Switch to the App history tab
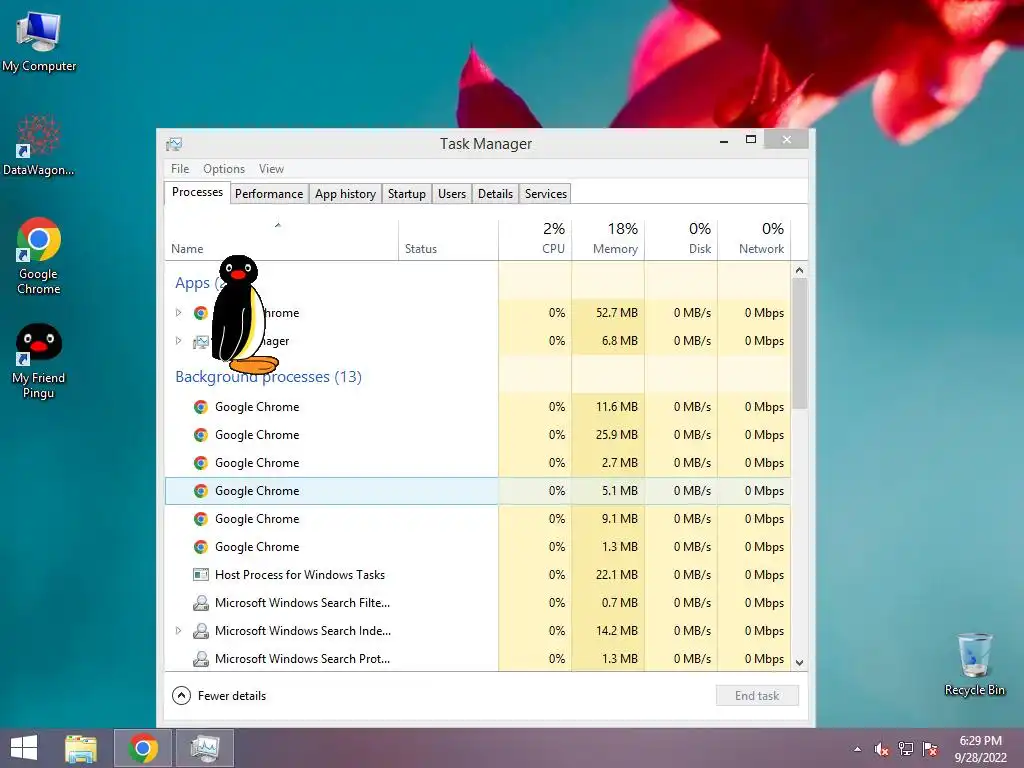This screenshot has height=768, width=1024. (345, 194)
